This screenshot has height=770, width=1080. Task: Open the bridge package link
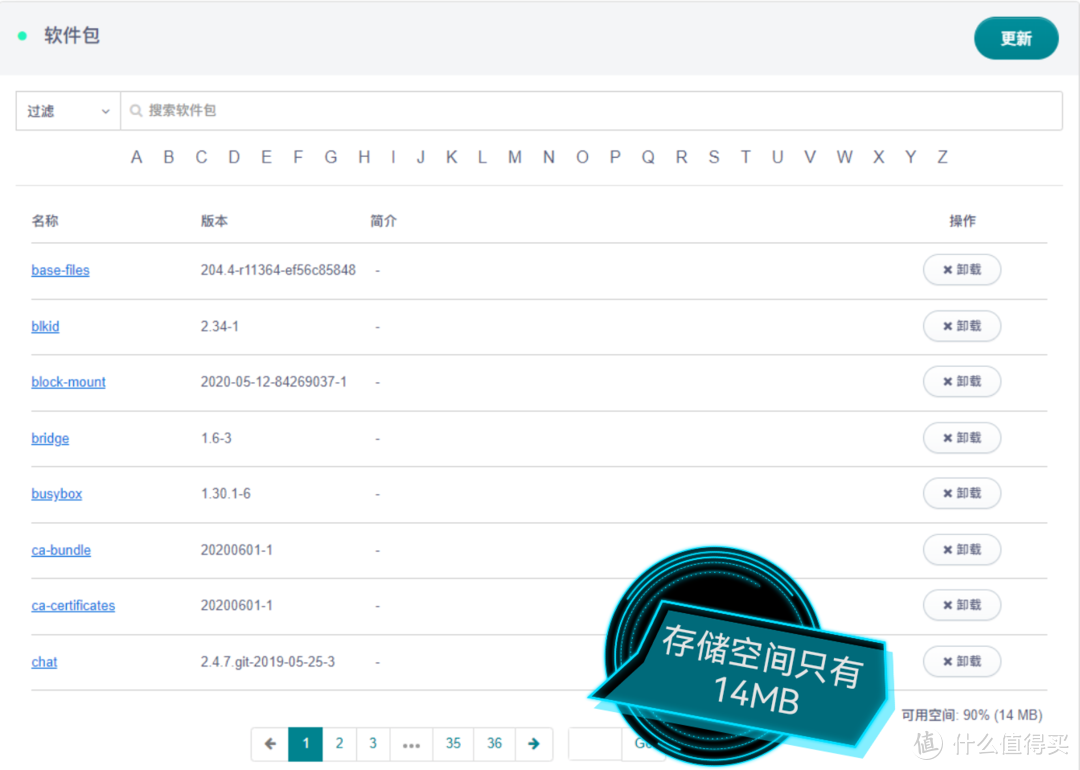[x=50, y=438]
